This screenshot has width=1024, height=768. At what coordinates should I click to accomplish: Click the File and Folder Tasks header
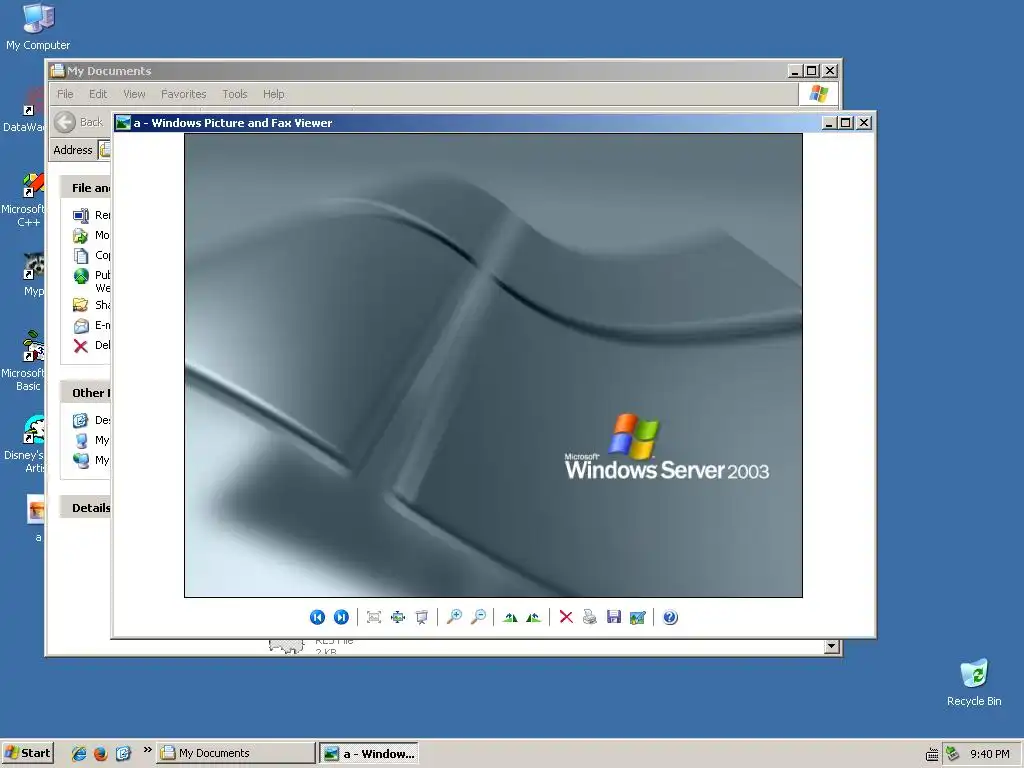pyautogui.click(x=86, y=187)
